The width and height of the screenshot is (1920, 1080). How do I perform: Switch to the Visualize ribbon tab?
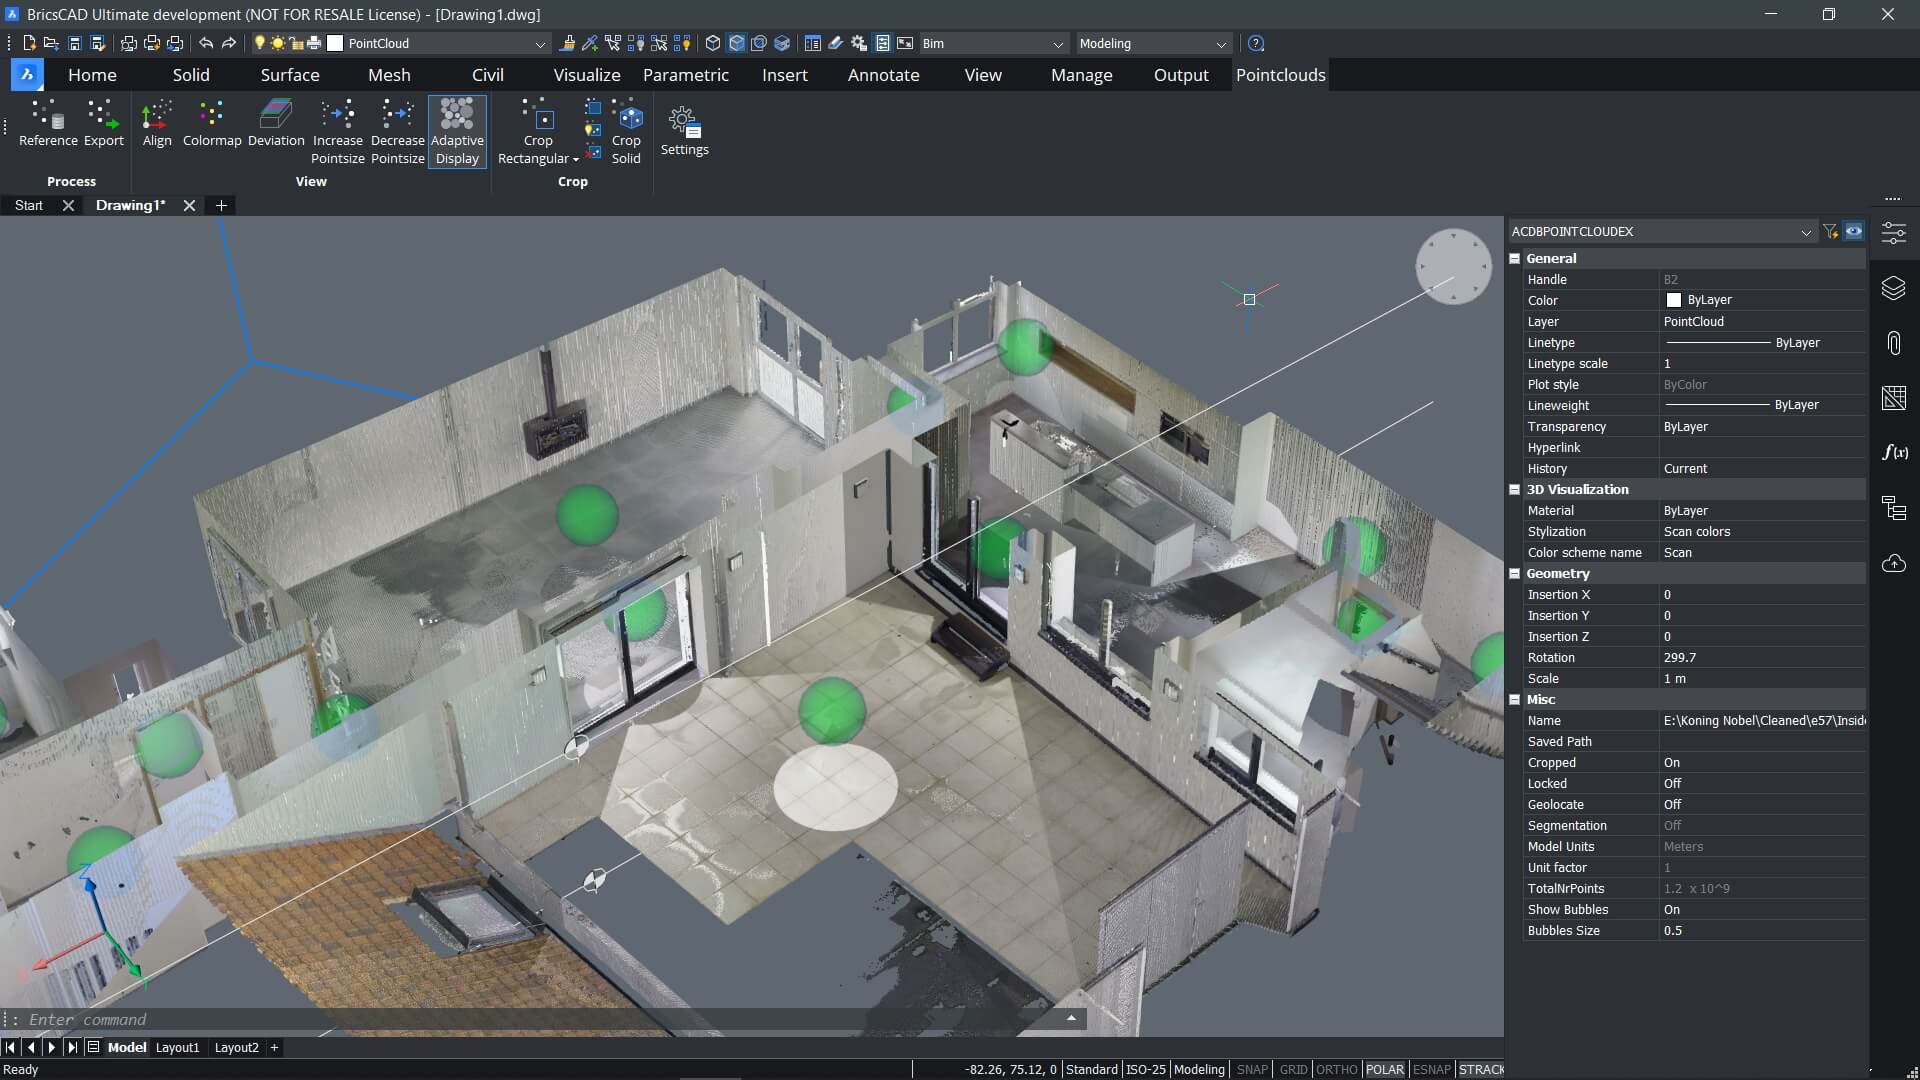click(x=586, y=75)
